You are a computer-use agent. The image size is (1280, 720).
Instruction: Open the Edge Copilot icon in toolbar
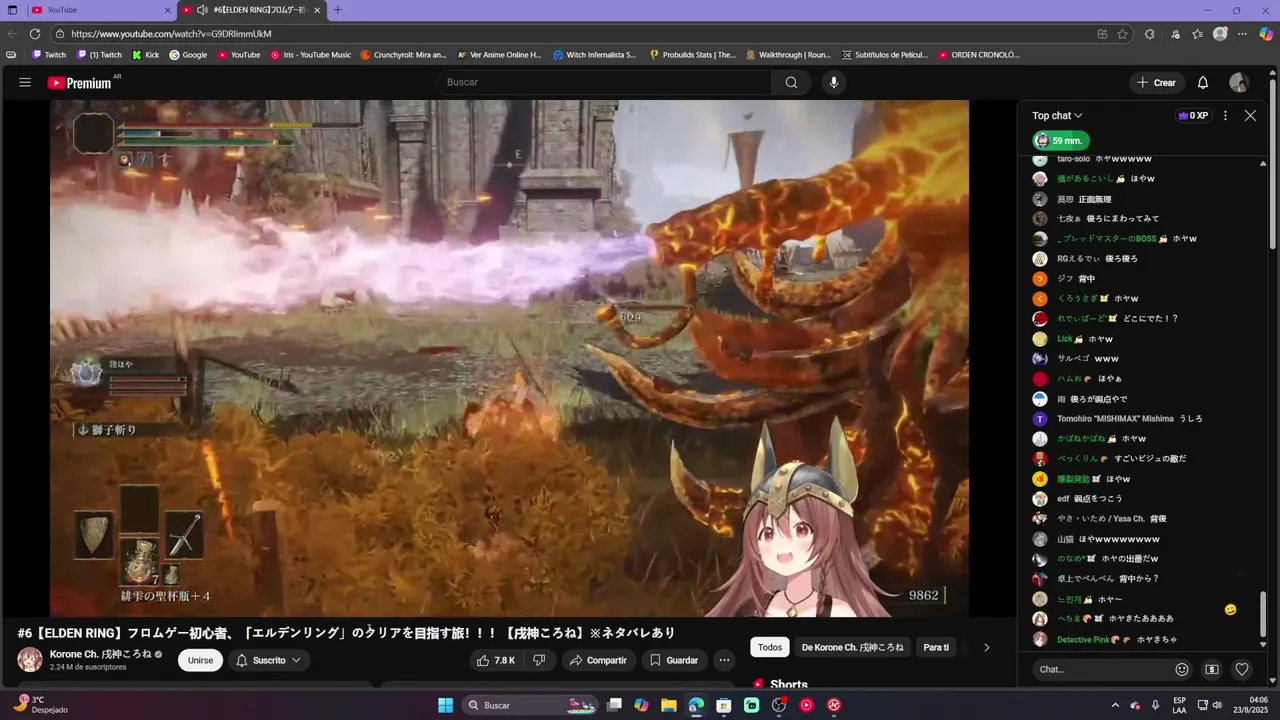point(1266,33)
